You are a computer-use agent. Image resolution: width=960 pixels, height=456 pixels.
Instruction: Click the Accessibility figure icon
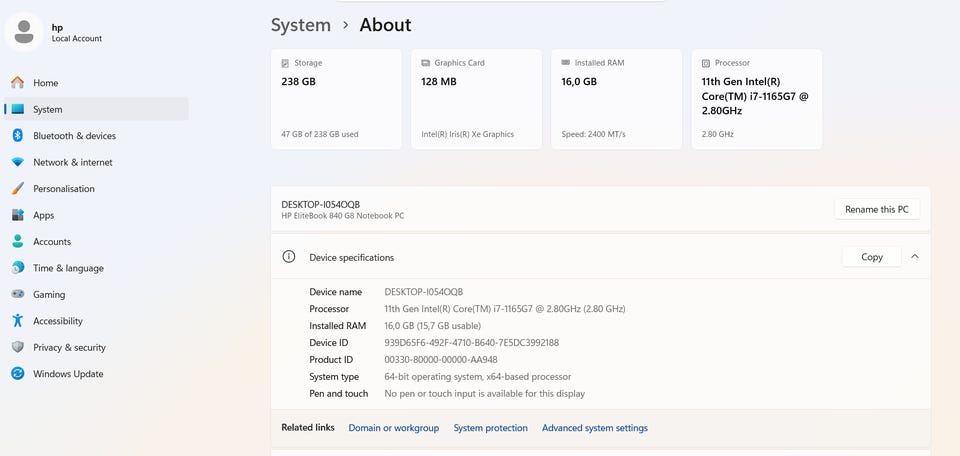tap(18, 320)
